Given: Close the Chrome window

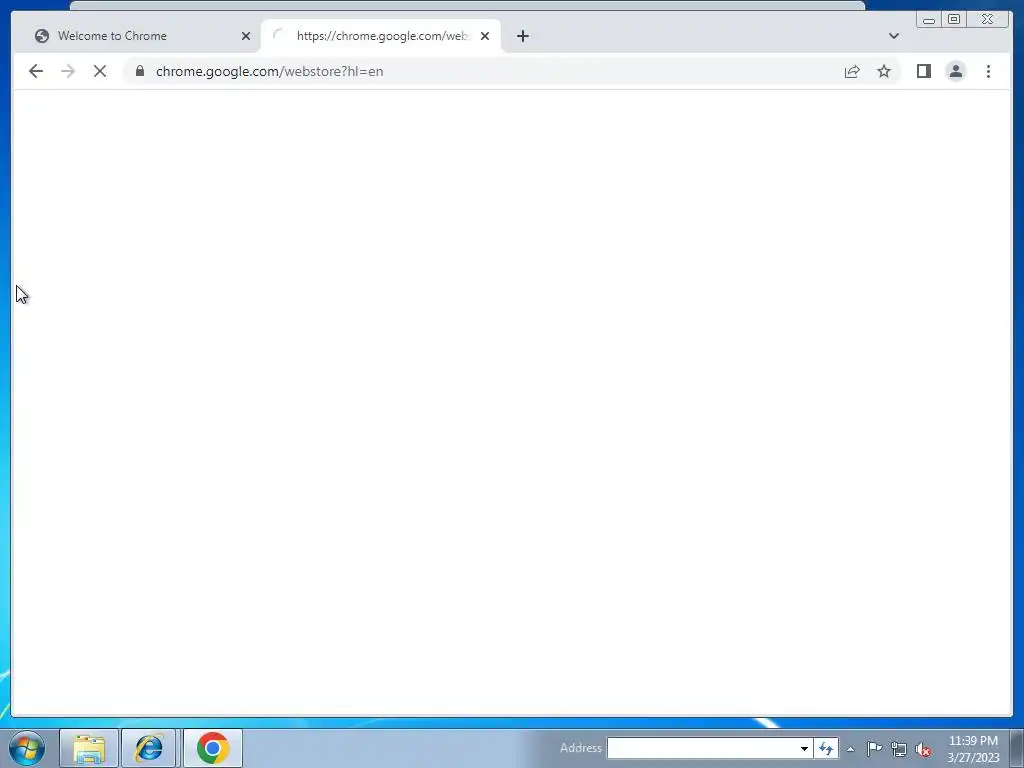Looking at the screenshot, I should (987, 20).
